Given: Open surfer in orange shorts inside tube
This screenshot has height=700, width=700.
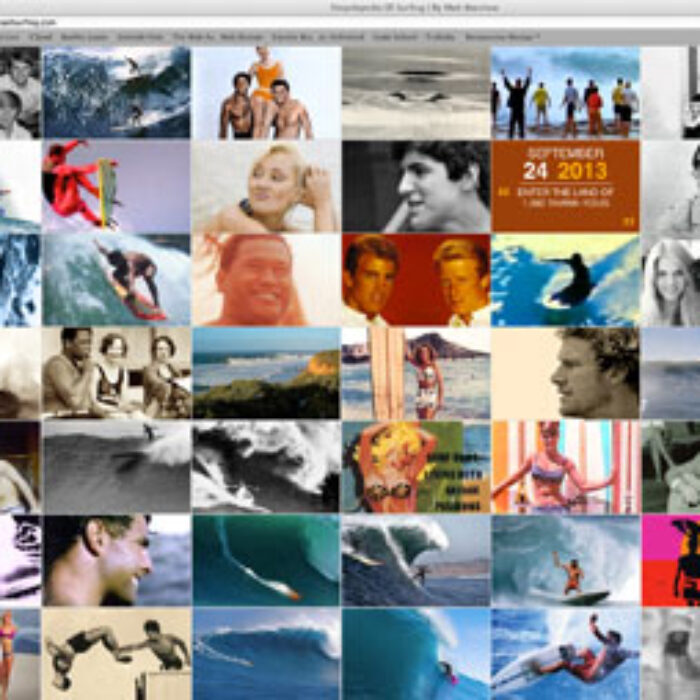Looking at the screenshot, I should pyautogui.click(x=566, y=561).
